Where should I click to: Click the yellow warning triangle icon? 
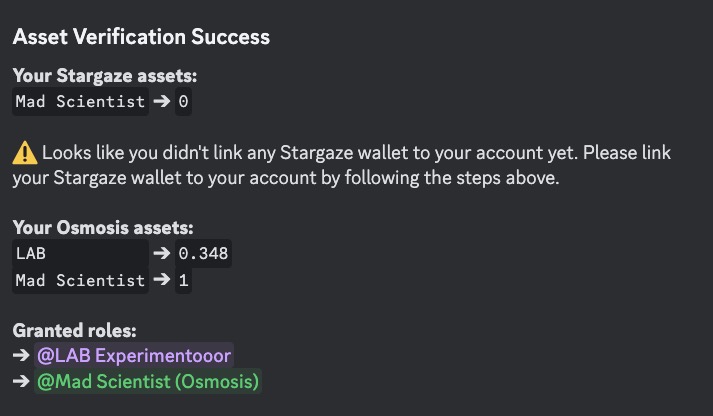click(24, 154)
